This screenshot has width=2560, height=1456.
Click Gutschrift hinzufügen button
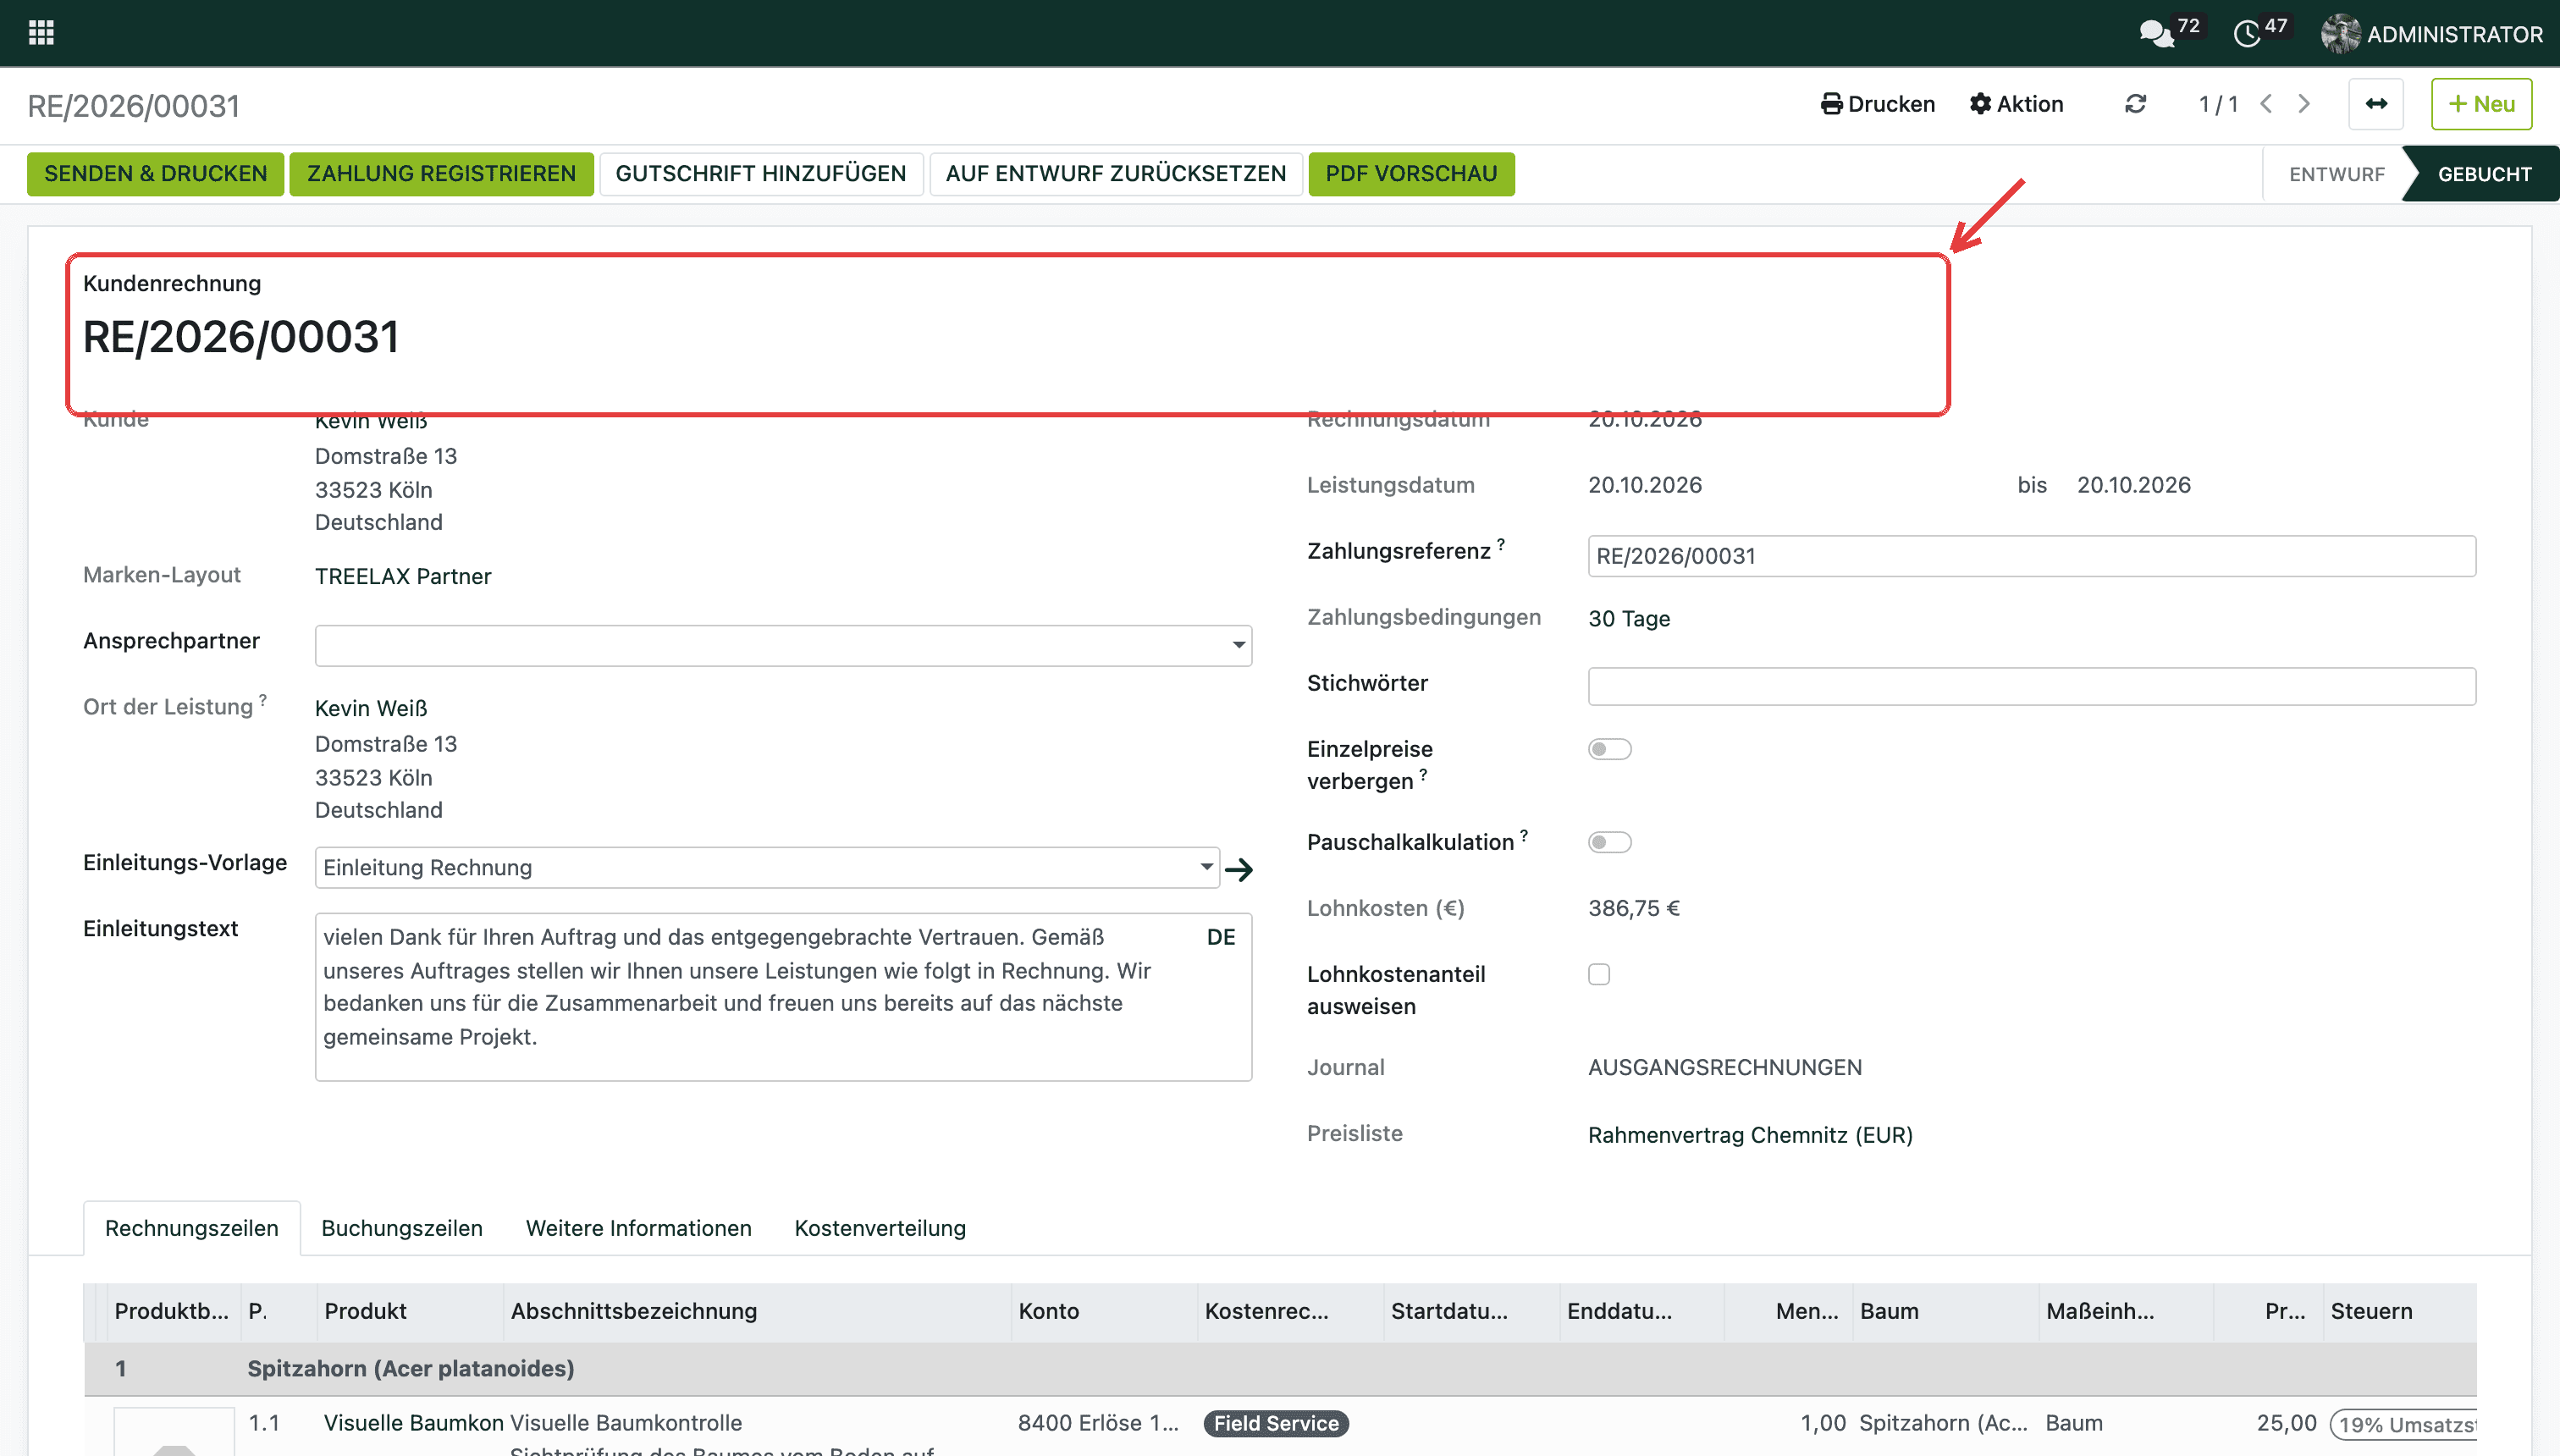point(760,174)
